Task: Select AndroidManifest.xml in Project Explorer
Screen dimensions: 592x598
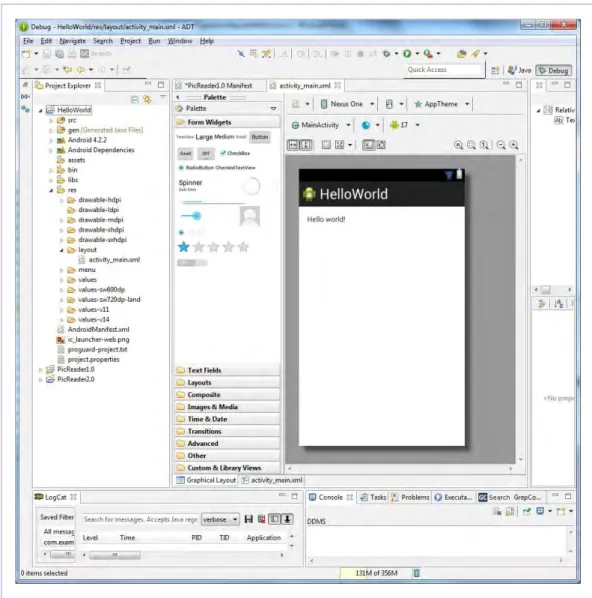Action: click(x=98, y=330)
